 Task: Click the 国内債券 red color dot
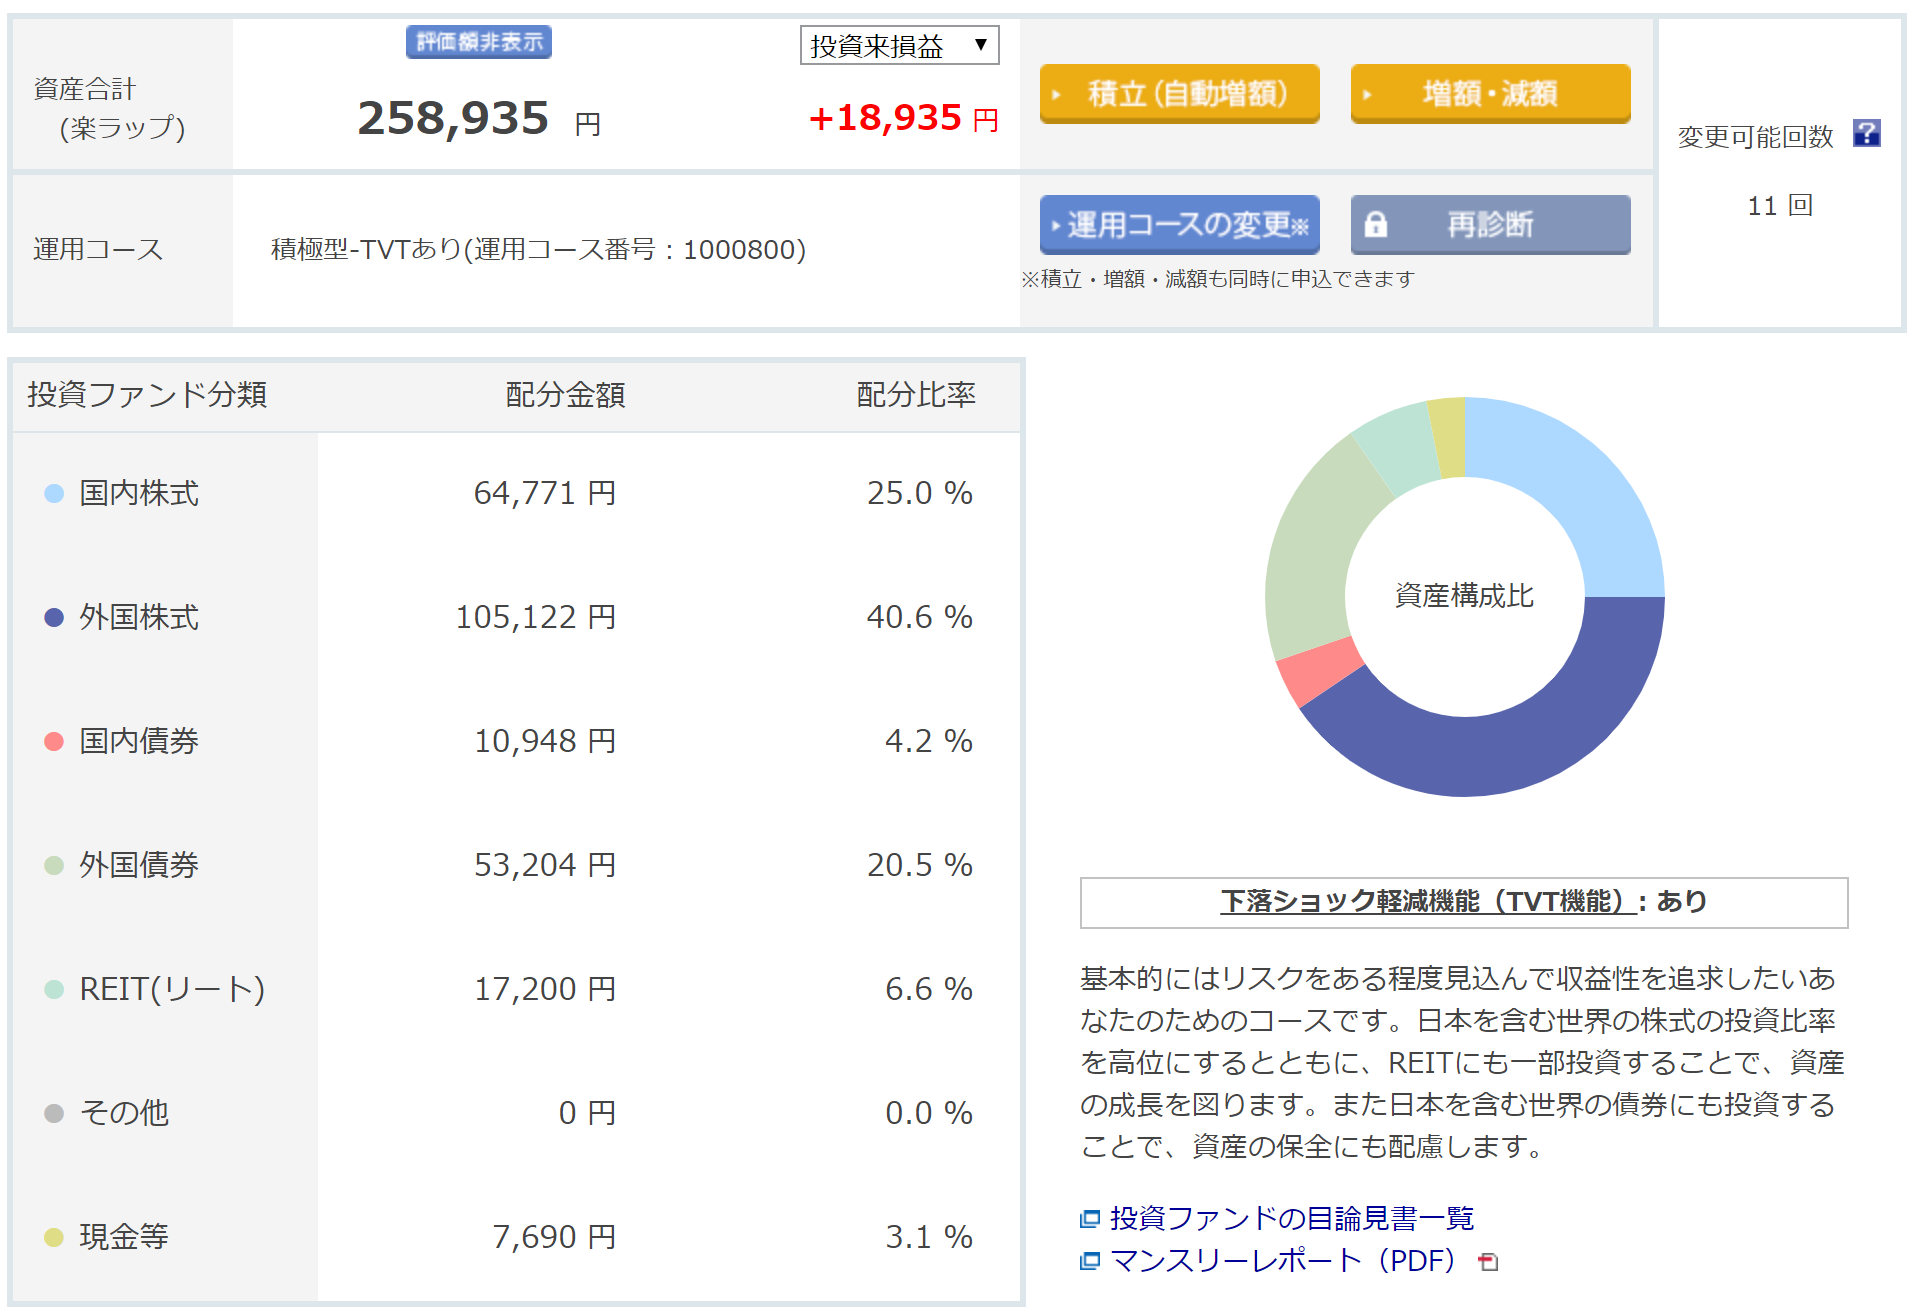click(54, 742)
